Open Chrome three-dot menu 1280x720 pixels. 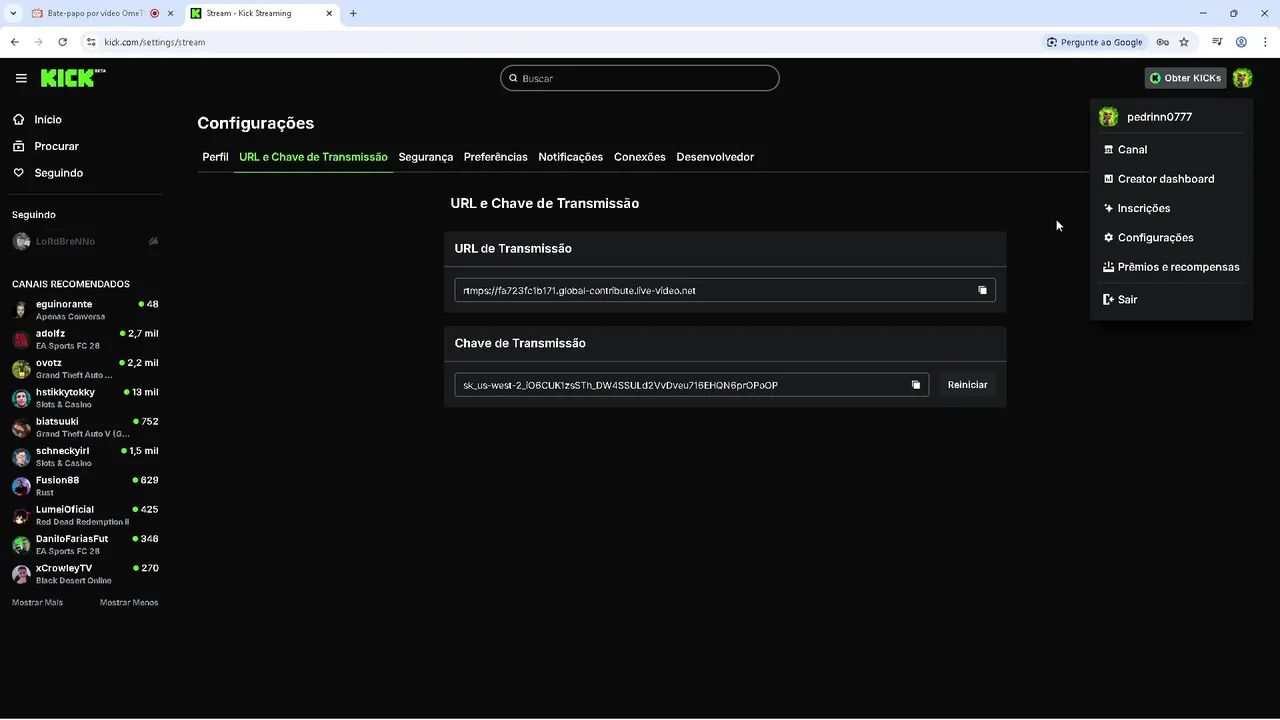coord(1264,42)
